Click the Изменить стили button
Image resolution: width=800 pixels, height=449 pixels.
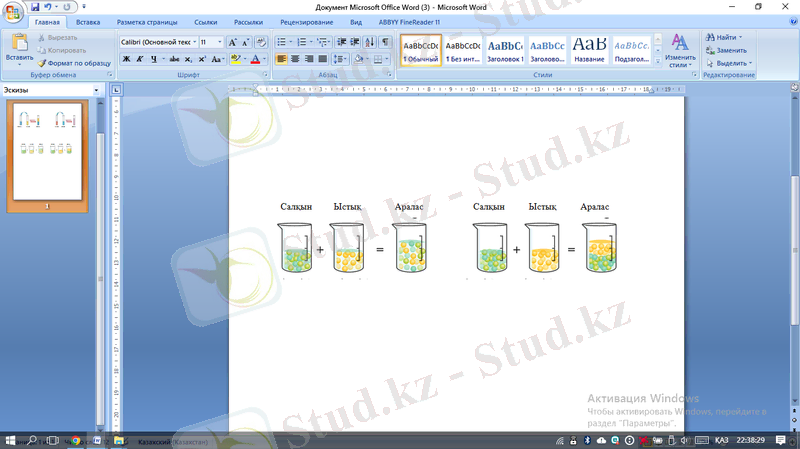[680, 50]
